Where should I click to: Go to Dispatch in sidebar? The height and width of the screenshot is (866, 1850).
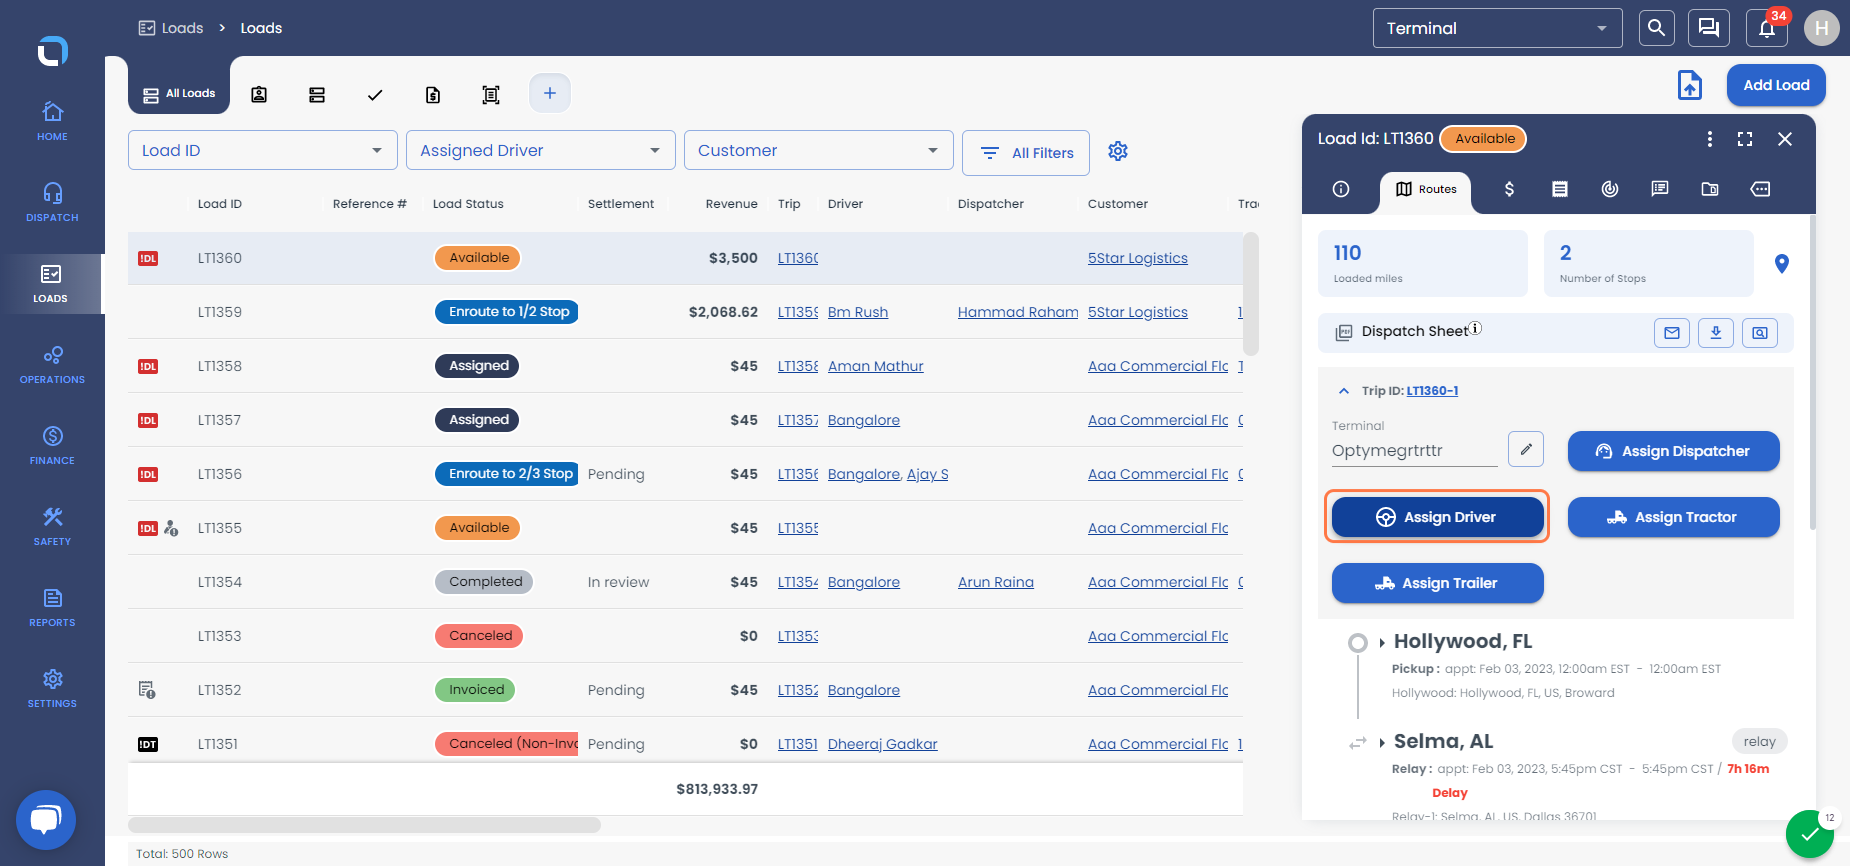(52, 202)
